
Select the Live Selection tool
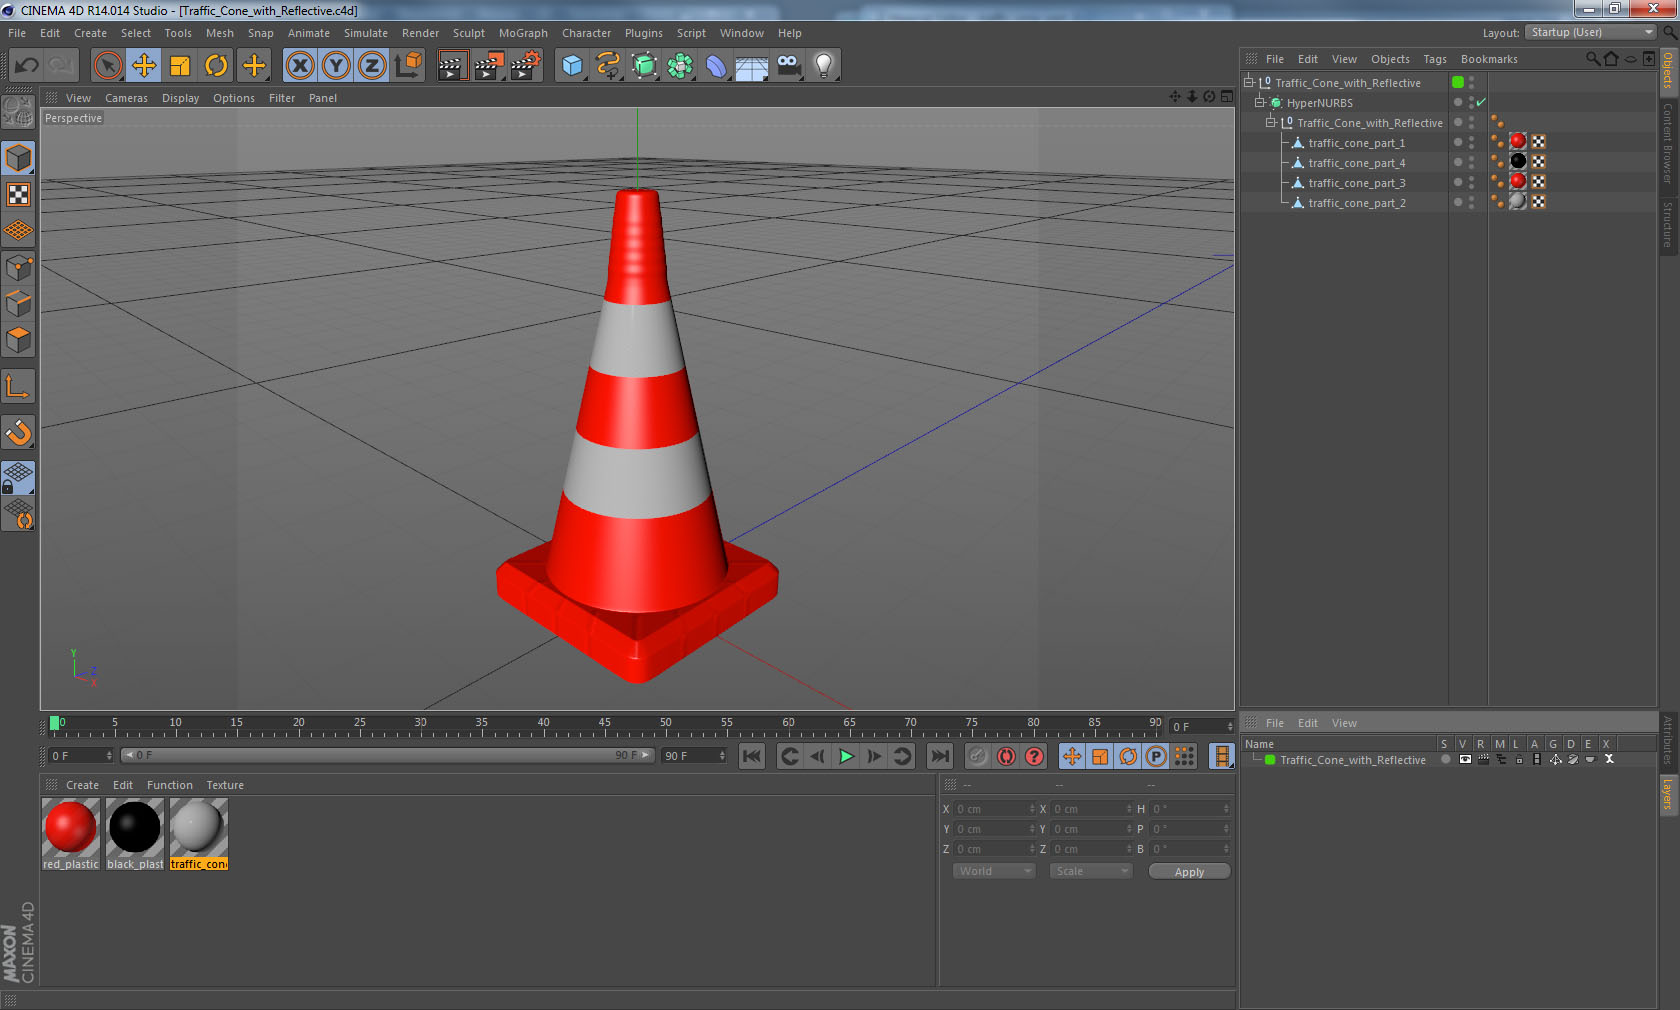107,66
